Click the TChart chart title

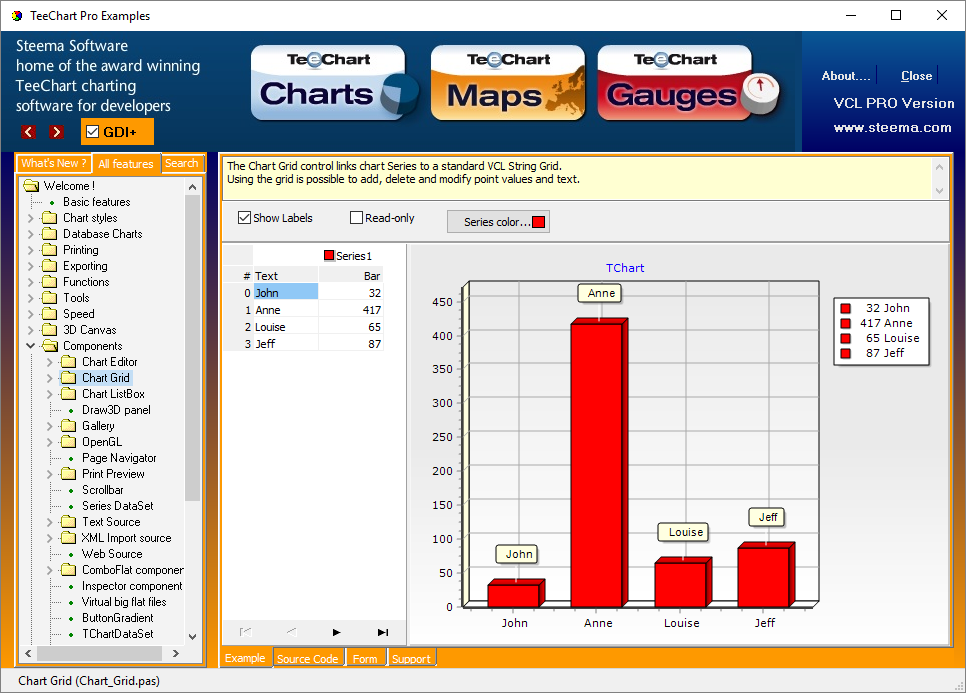(x=625, y=268)
